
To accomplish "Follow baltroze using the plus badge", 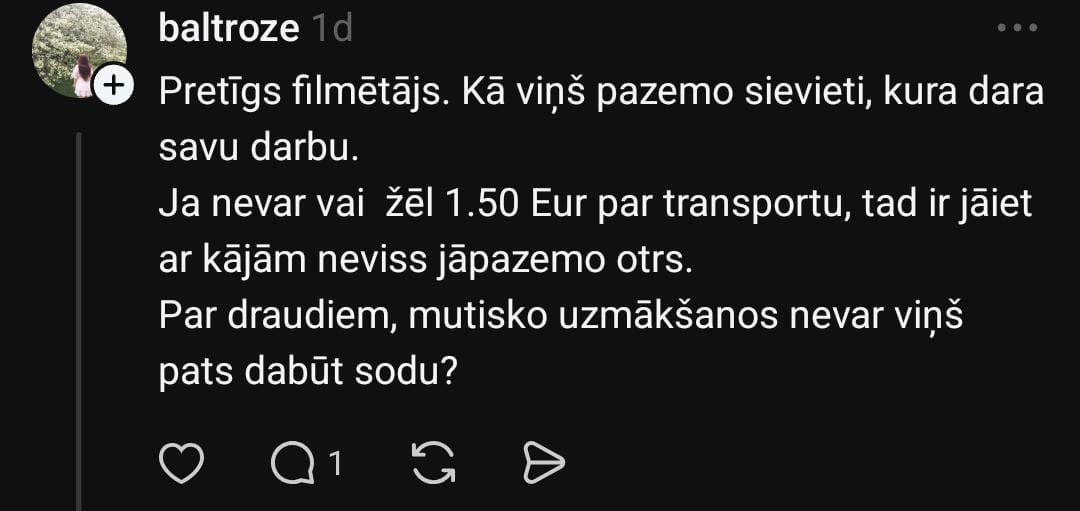I will (113, 85).
